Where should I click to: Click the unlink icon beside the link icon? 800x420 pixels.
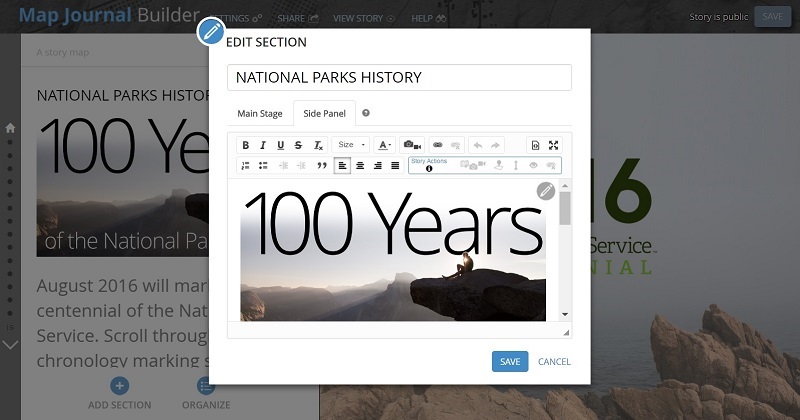pos(456,145)
